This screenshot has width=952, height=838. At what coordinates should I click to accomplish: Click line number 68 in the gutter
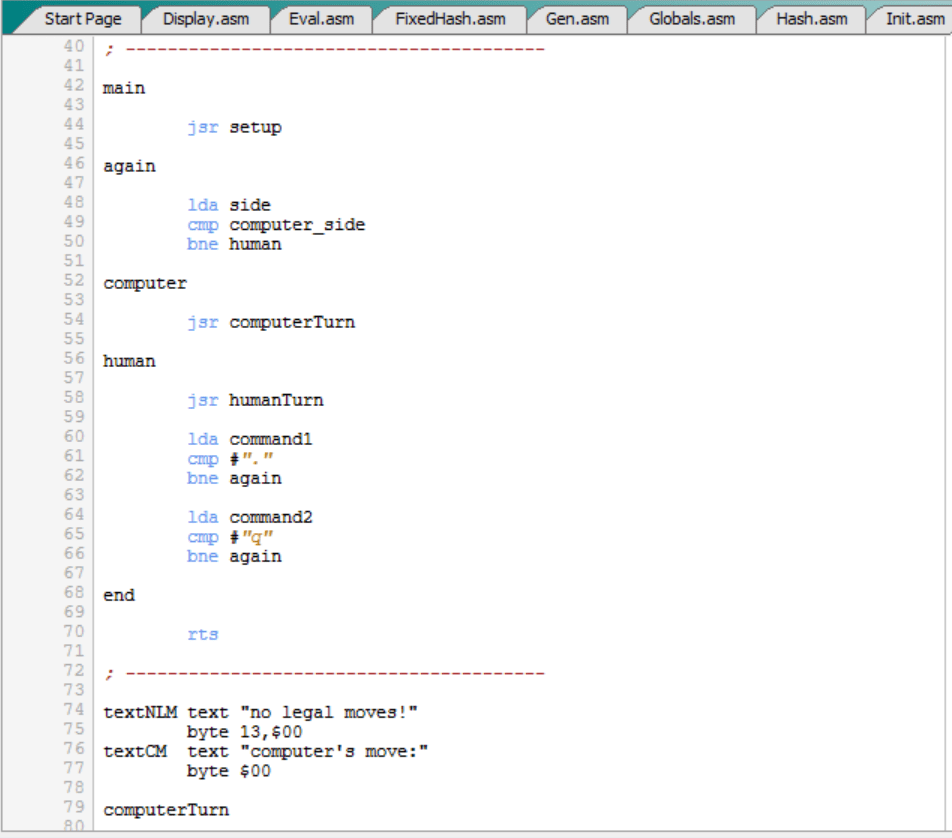(x=75, y=593)
